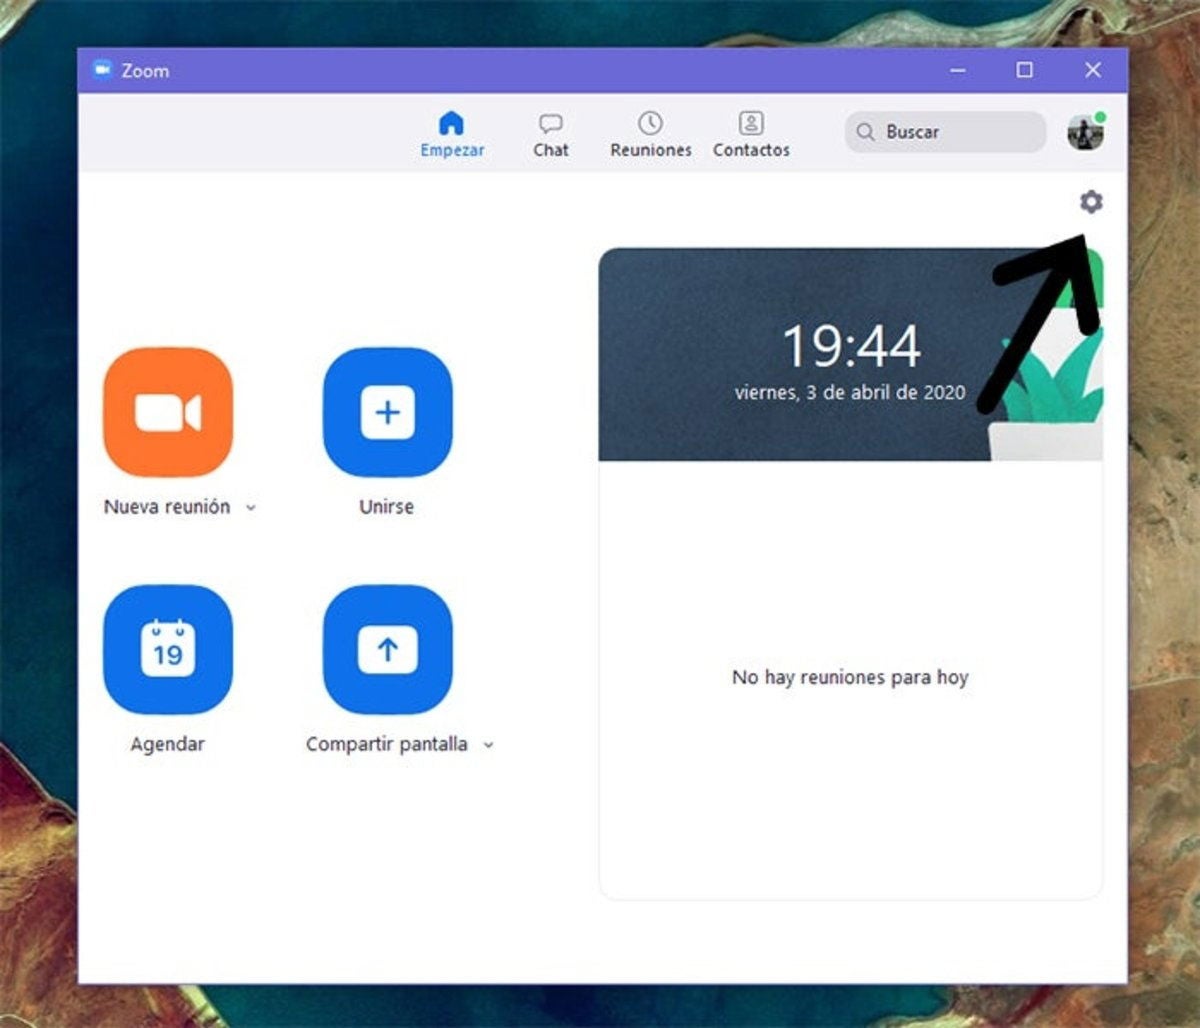This screenshot has height=1028, width=1200.
Task: Minimize the Zoom window
Action: click(x=958, y=70)
